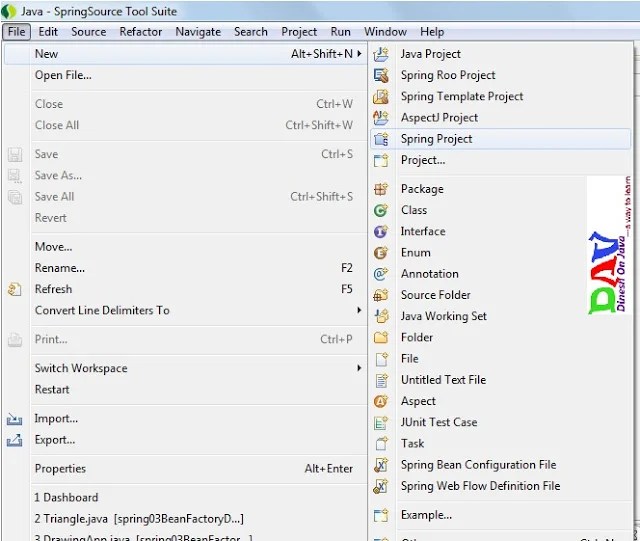Screen dimensions: 640x541
Task: Click the JUnit Test Case icon
Action: coord(381,423)
